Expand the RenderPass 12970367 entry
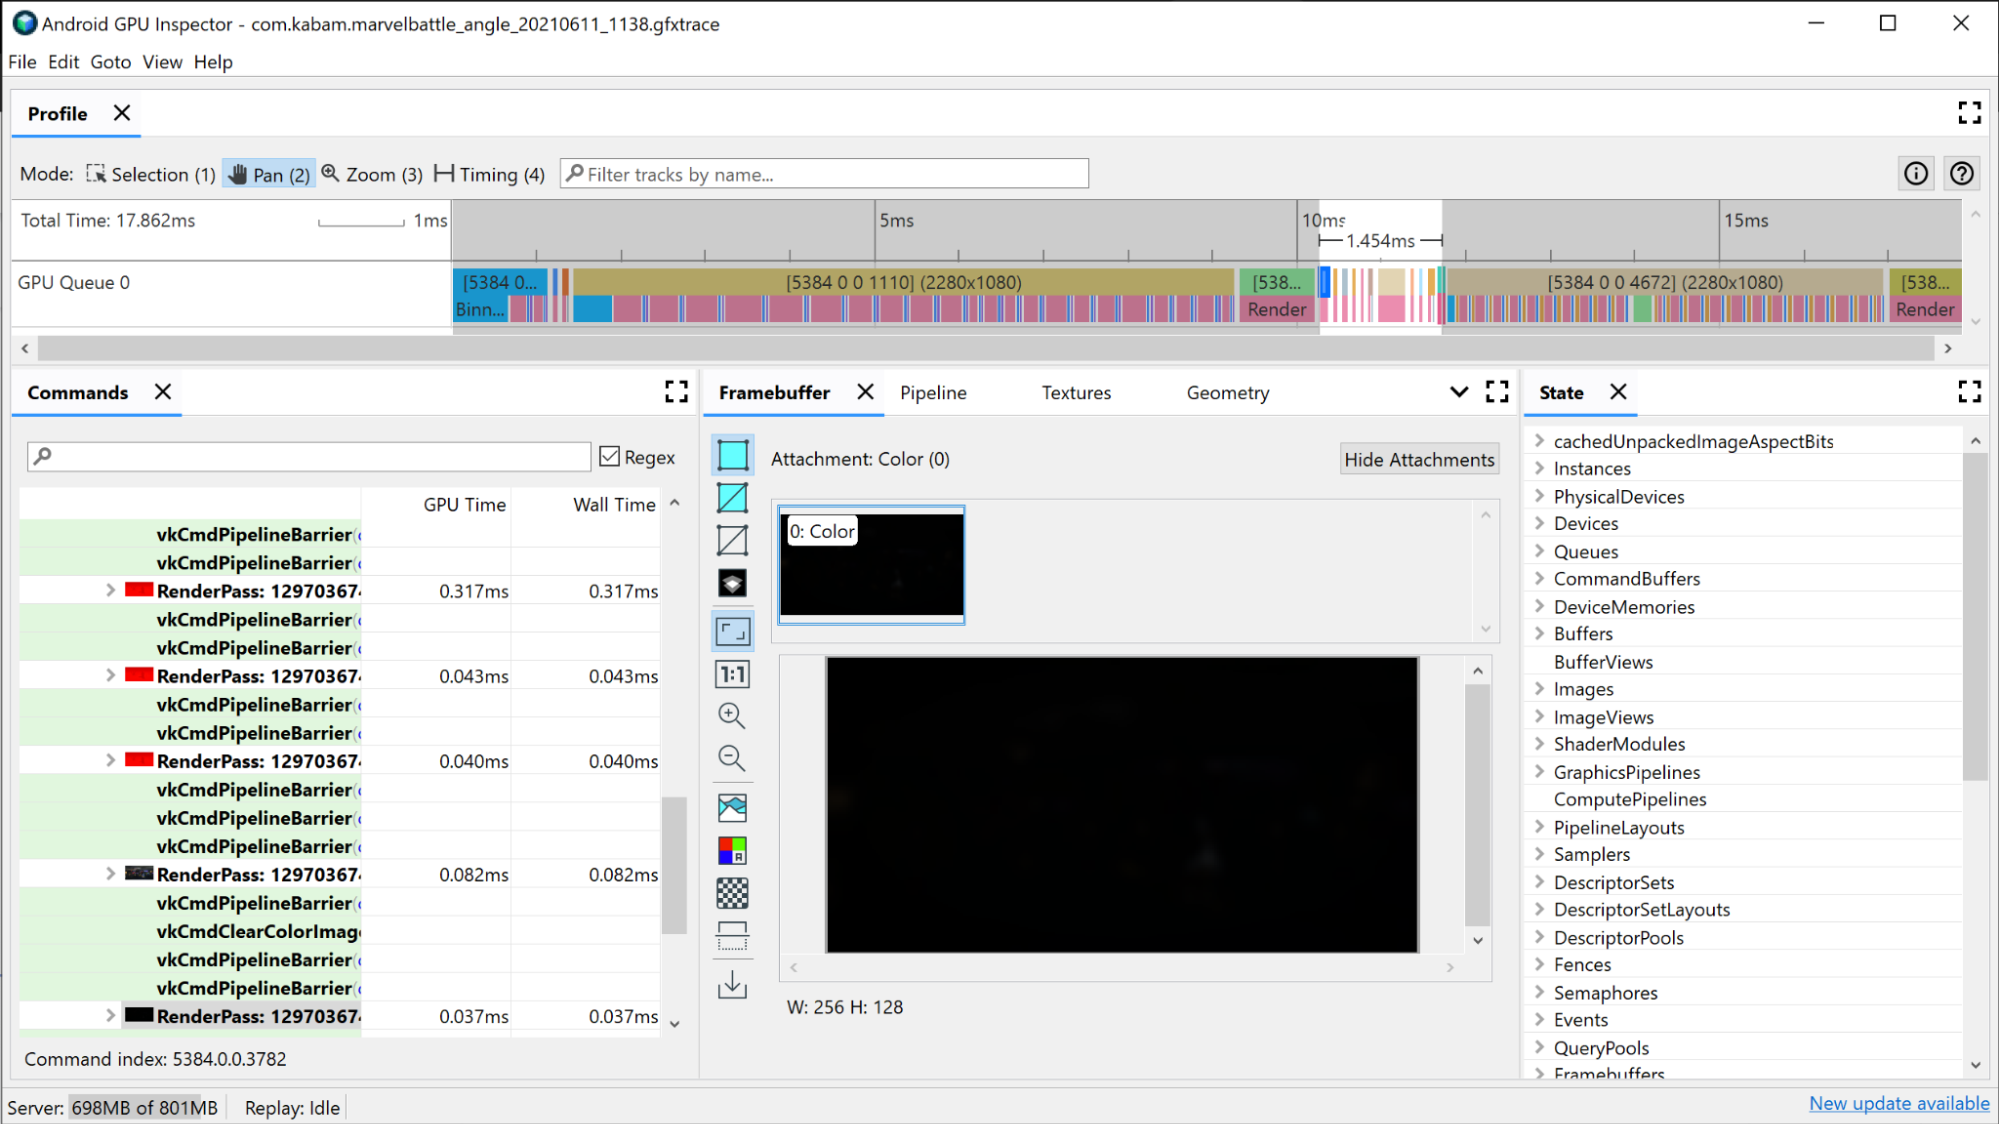This screenshot has height=1125, width=1999. [110, 591]
